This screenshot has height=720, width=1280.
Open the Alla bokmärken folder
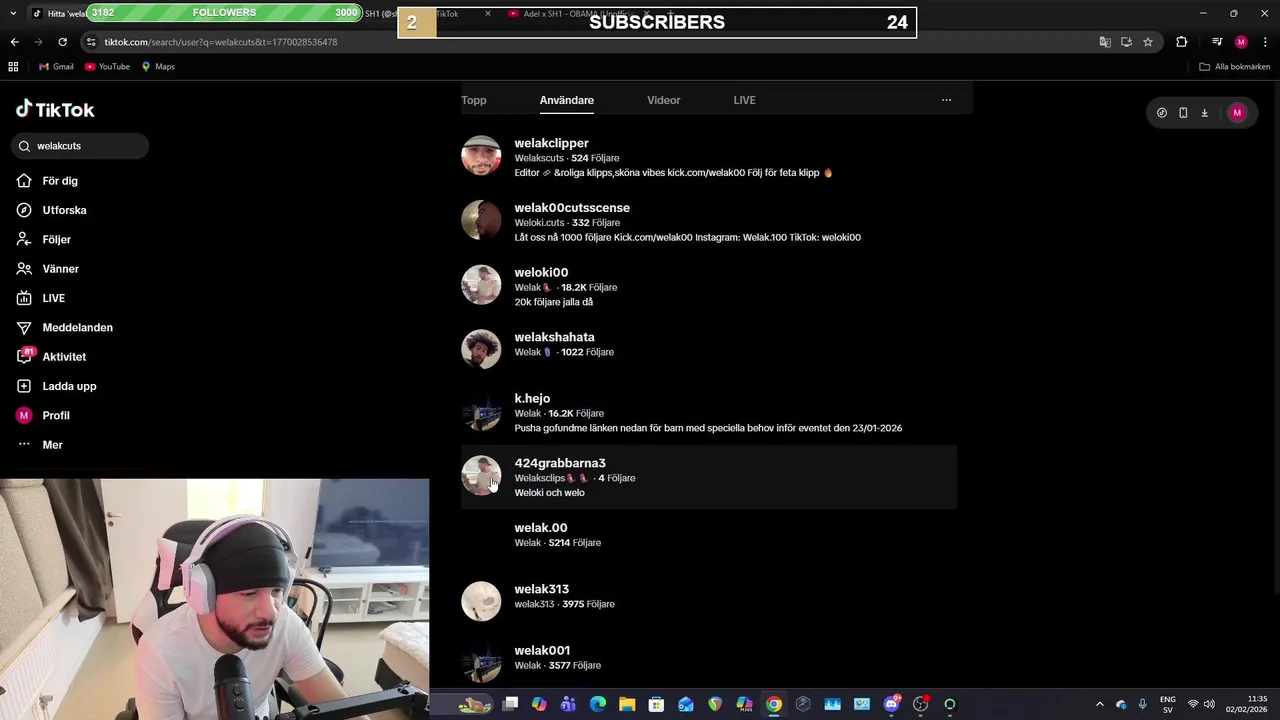(x=1235, y=67)
